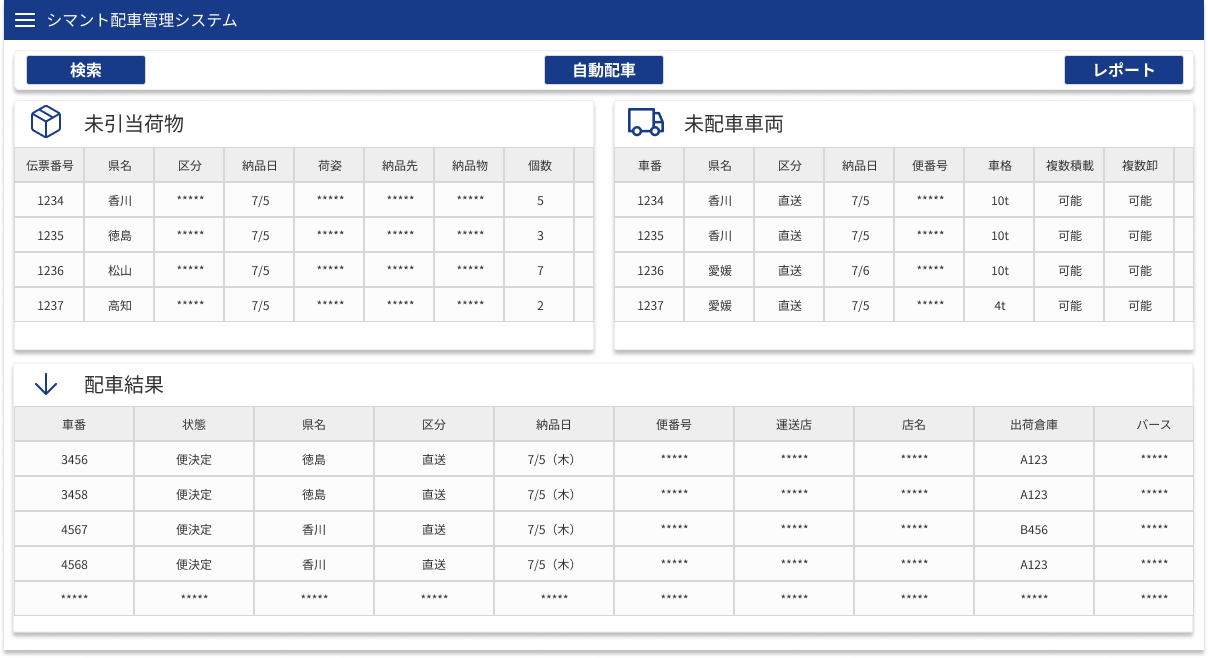This screenshot has height=658, width=1208.
Task: Select result row 4568
Action: (x=604, y=564)
